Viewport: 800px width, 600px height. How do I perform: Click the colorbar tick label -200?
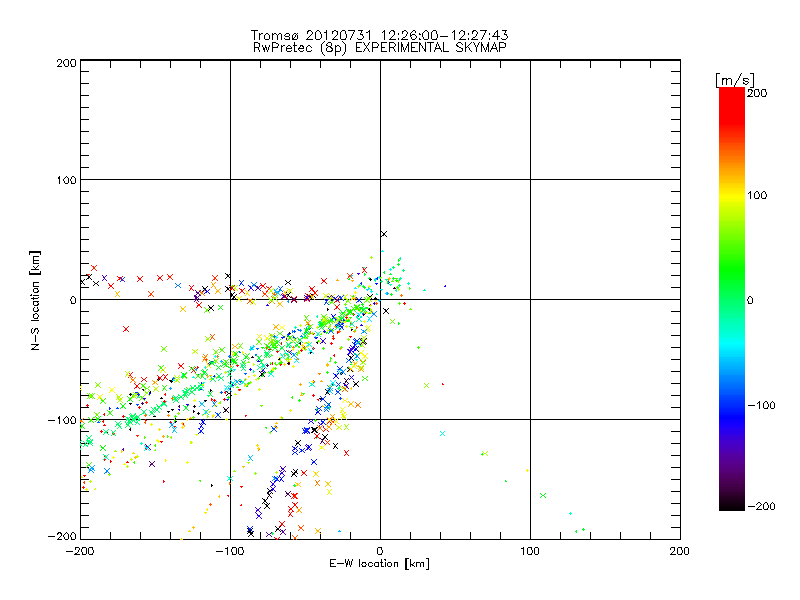point(761,506)
